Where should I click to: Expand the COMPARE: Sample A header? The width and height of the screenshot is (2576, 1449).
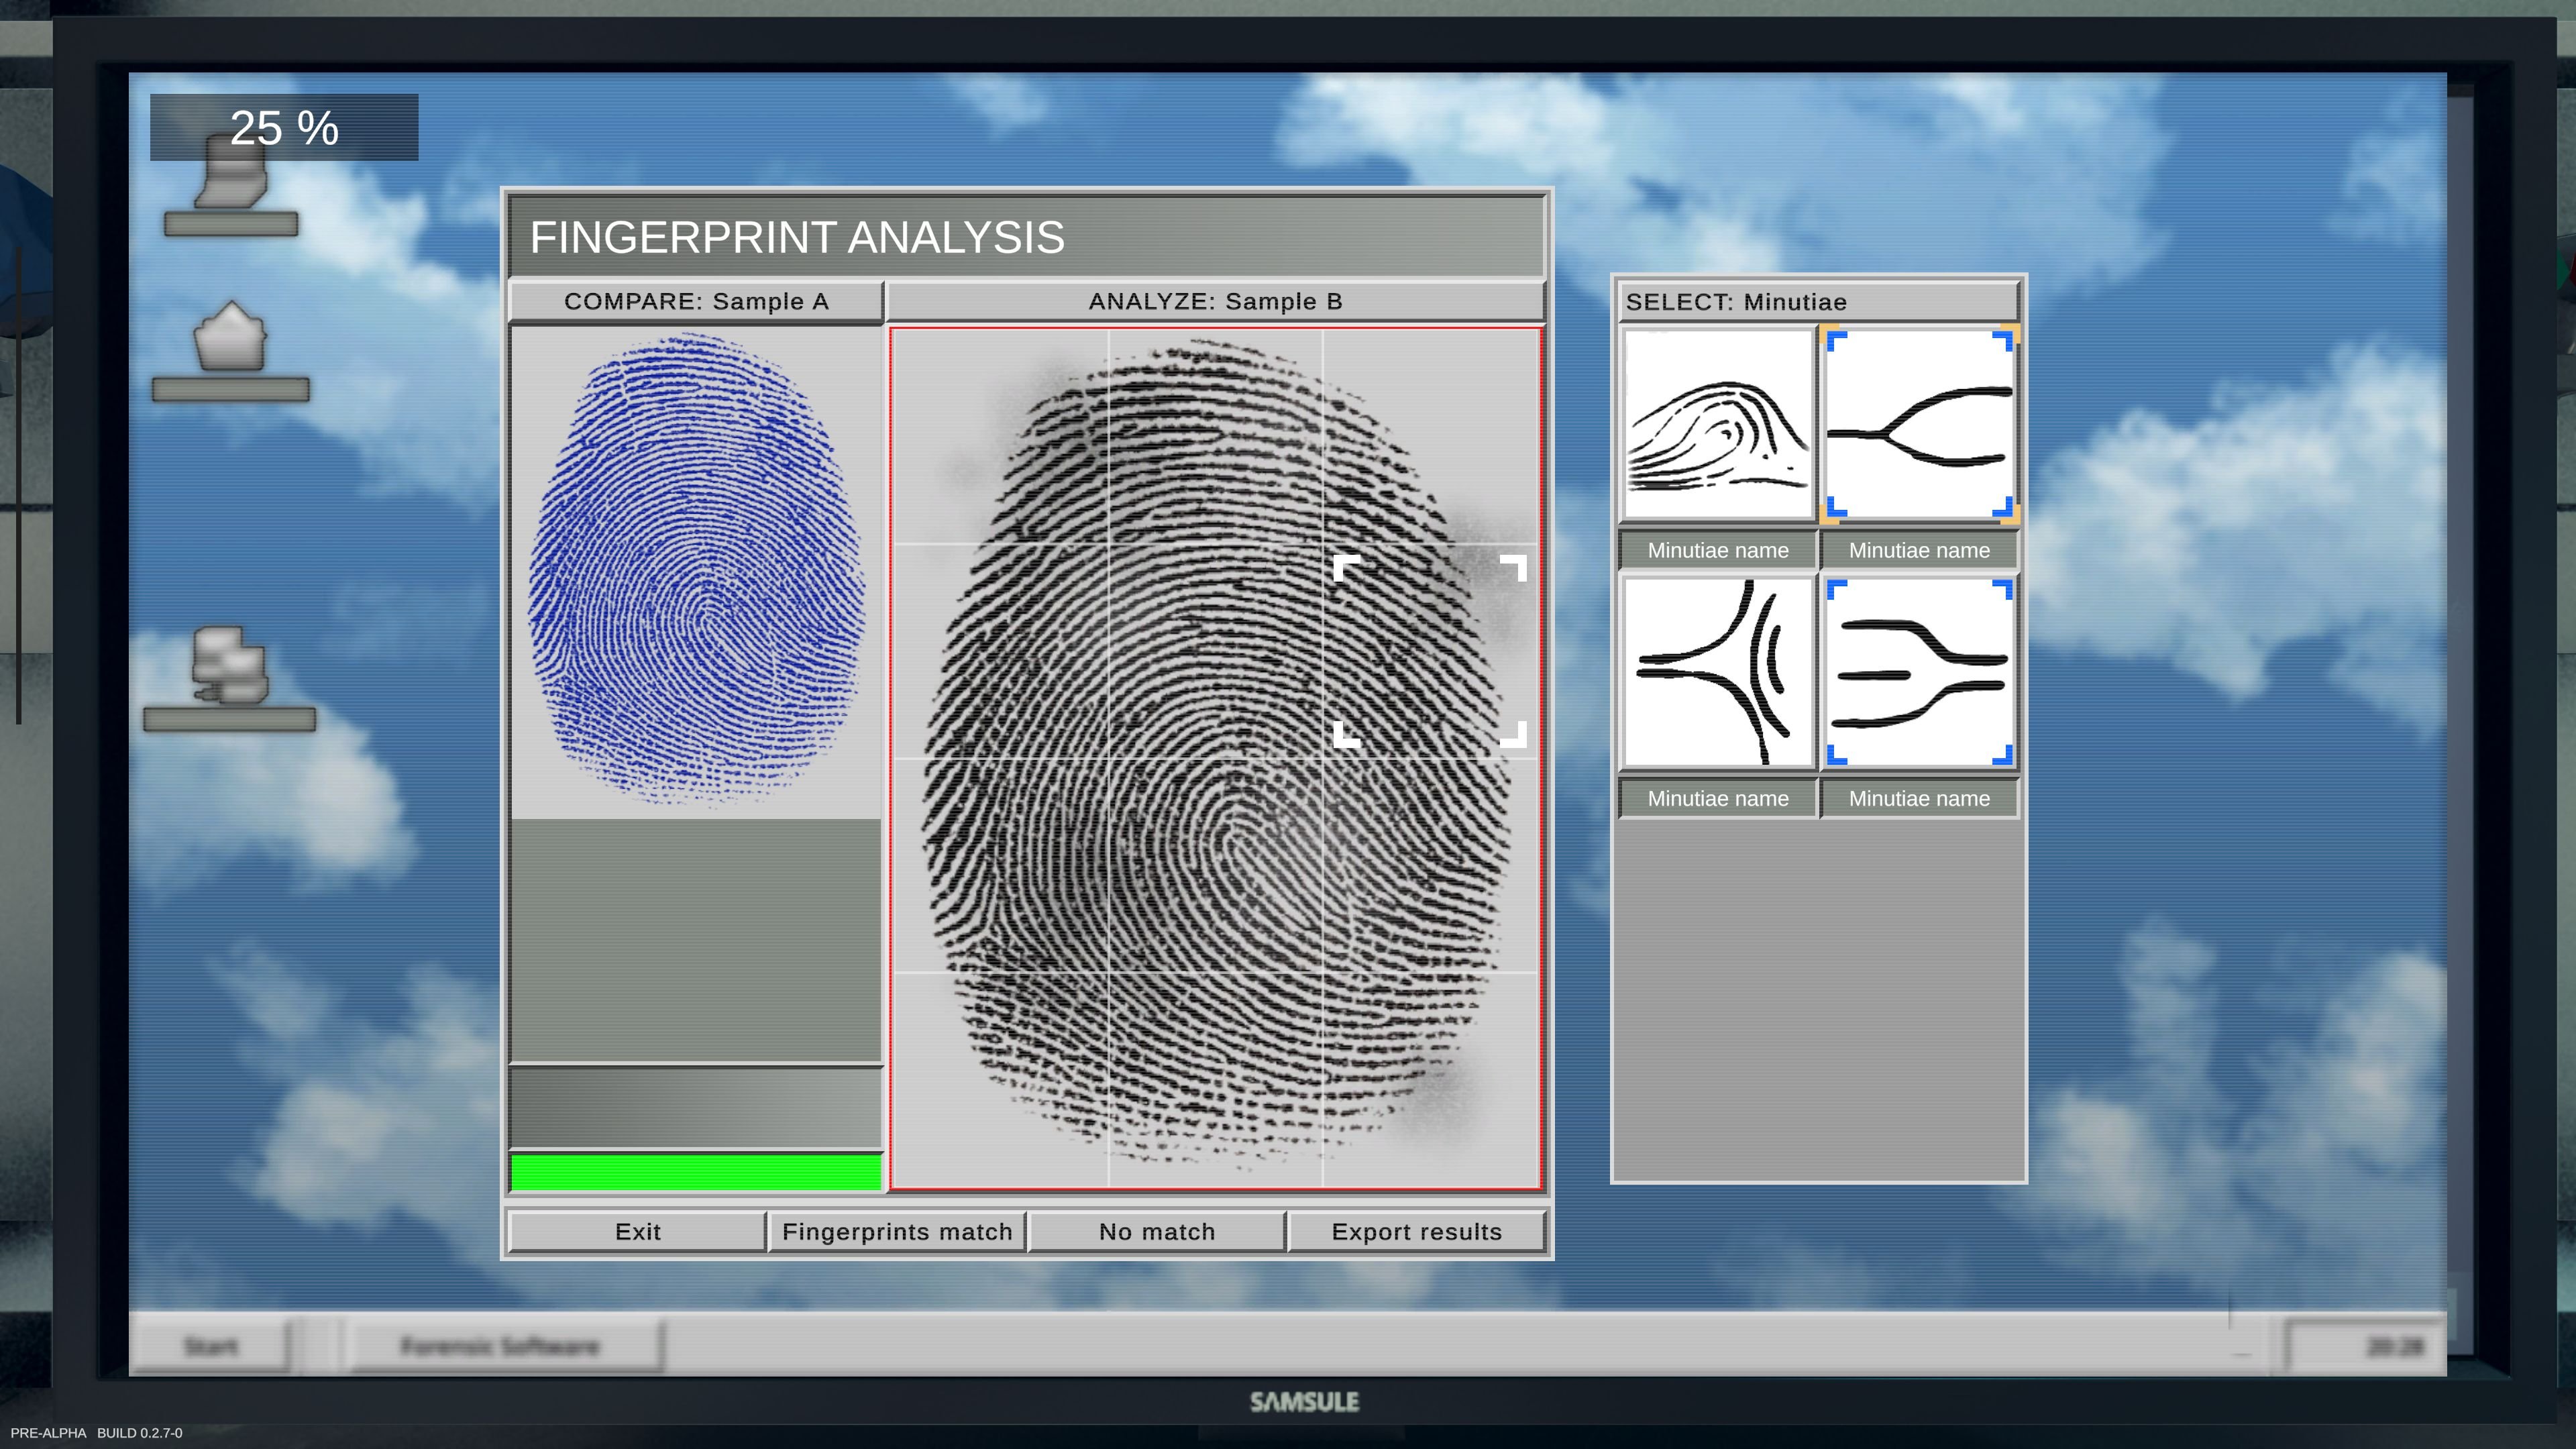point(696,301)
